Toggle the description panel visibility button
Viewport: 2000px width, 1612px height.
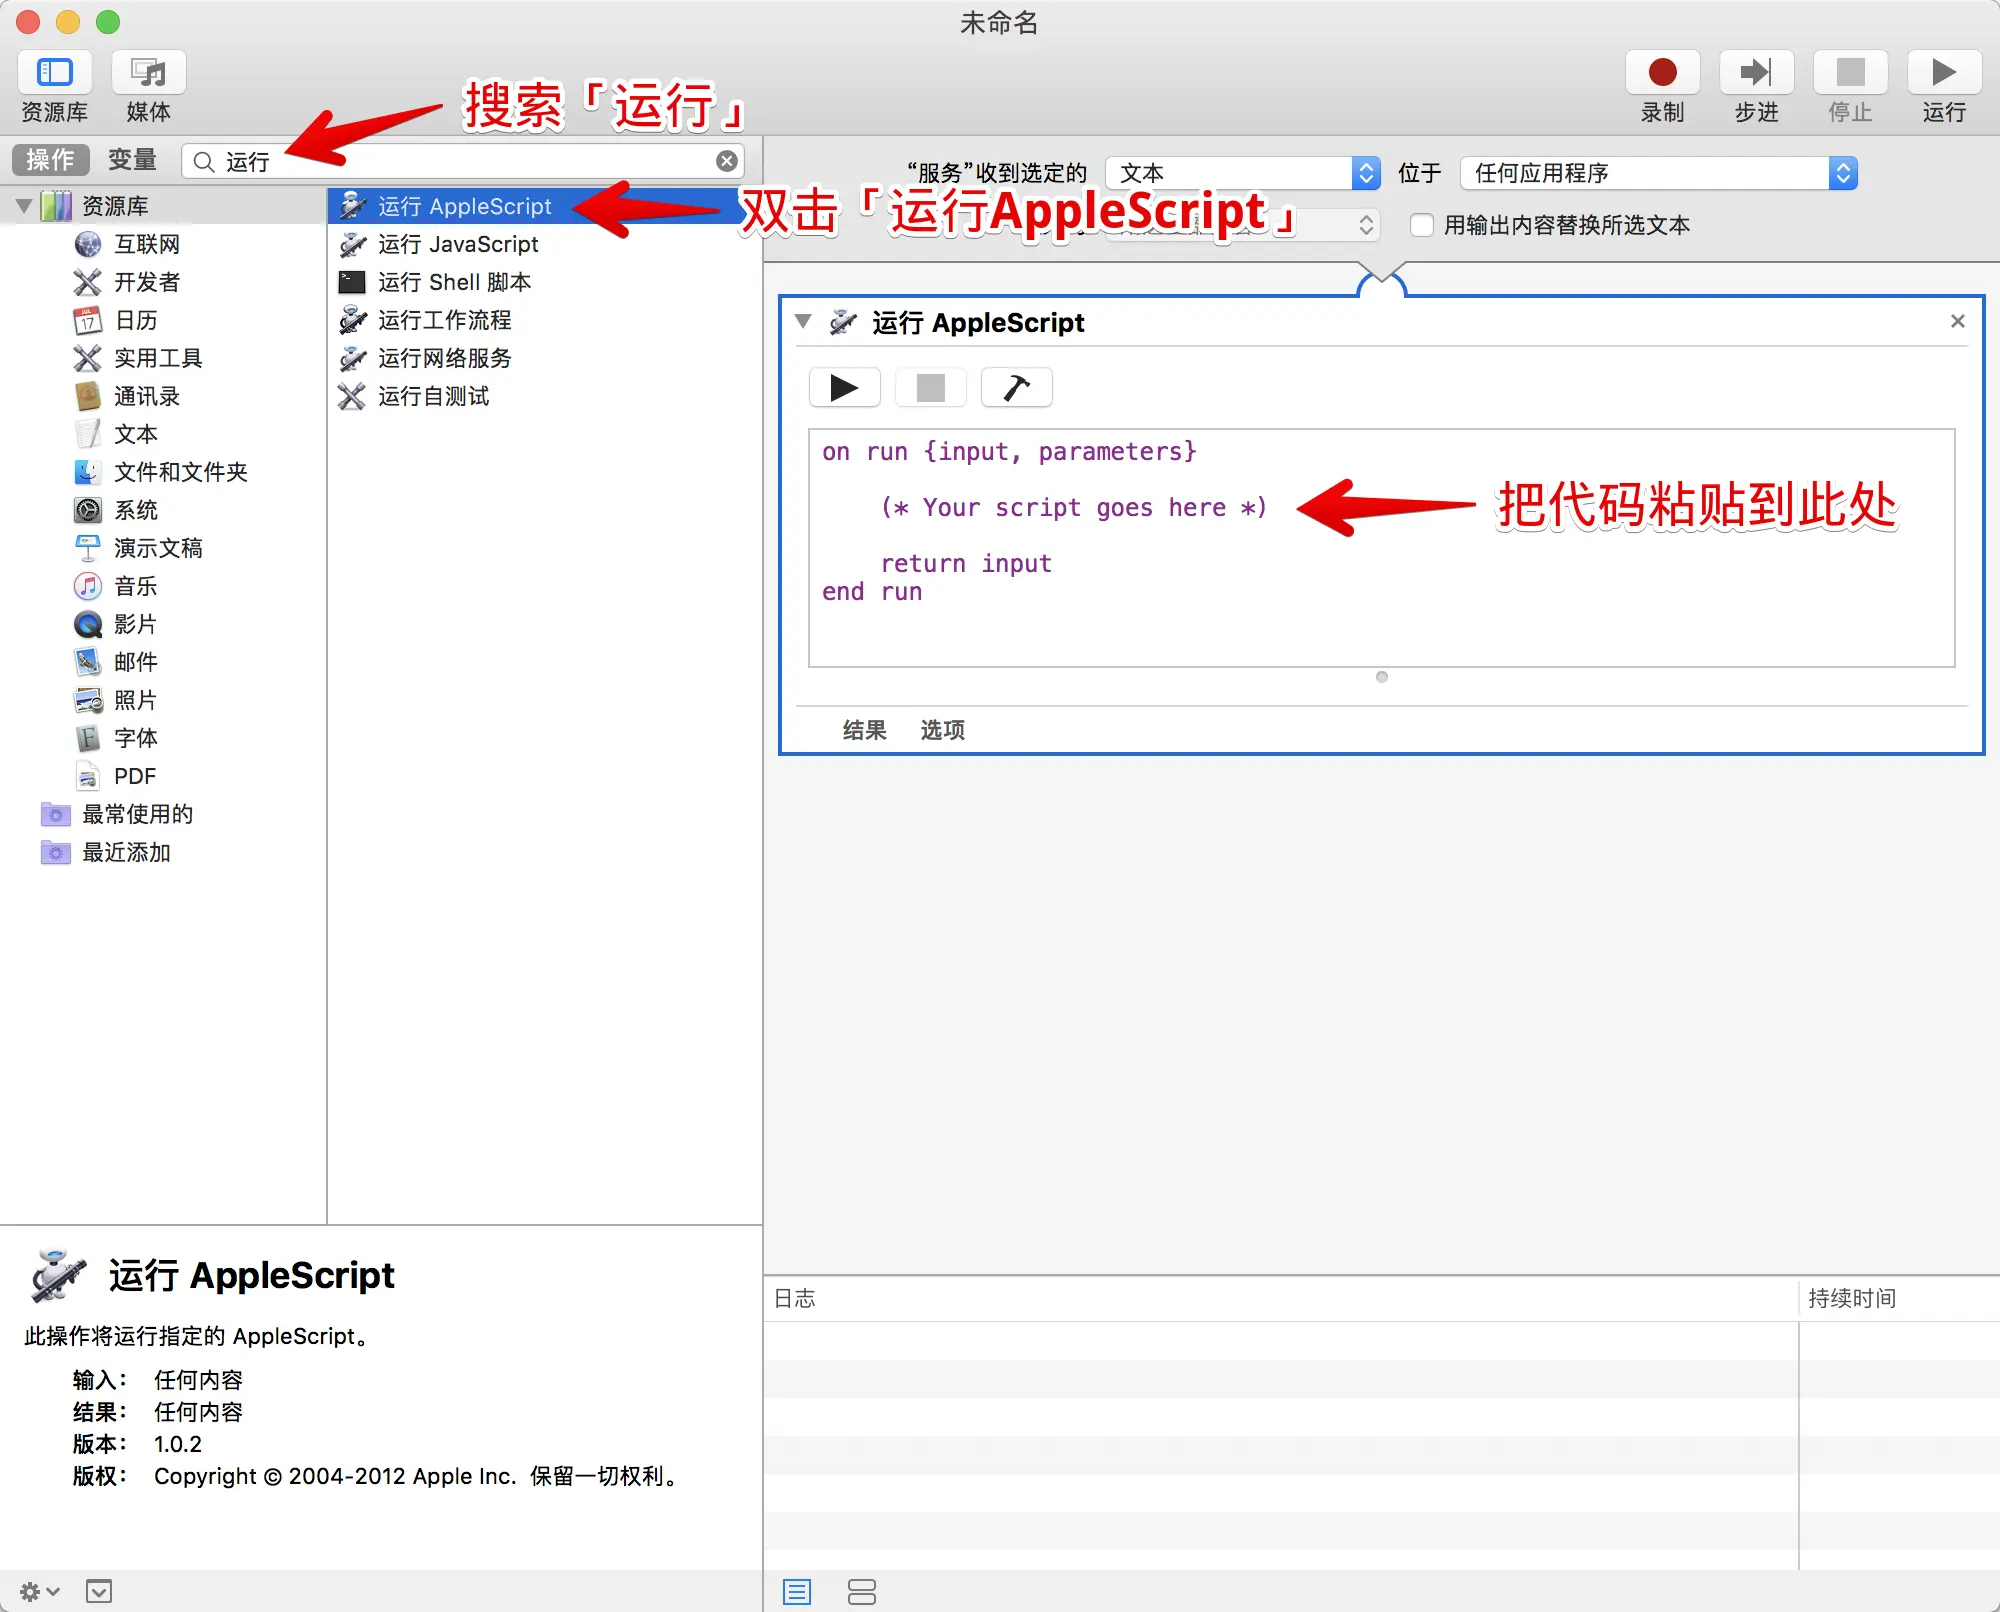click(99, 1591)
